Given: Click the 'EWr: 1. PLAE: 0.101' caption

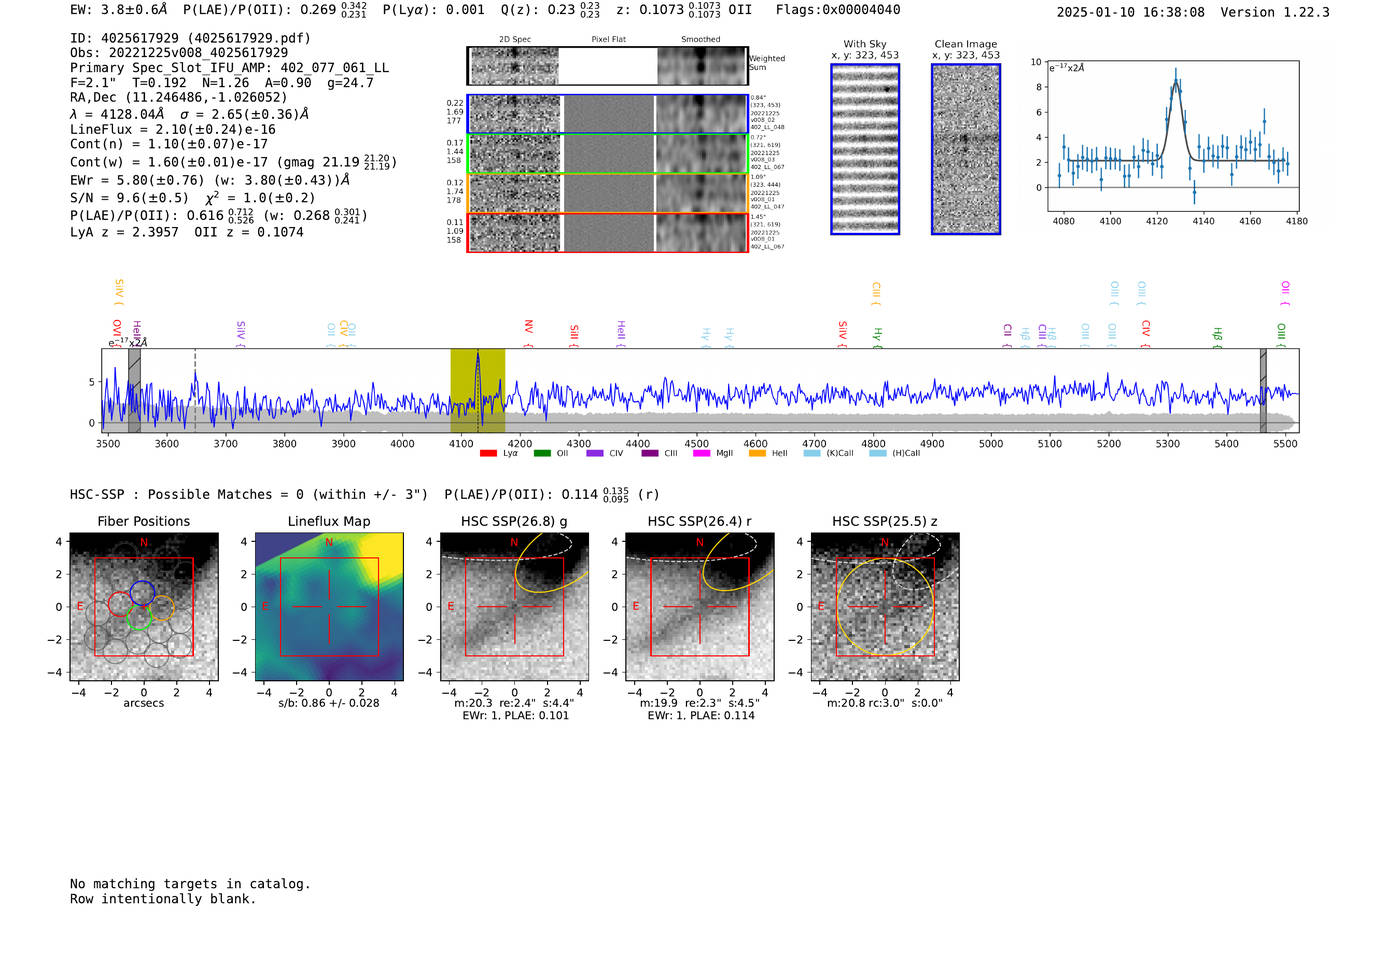Looking at the screenshot, I should [x=515, y=716].
